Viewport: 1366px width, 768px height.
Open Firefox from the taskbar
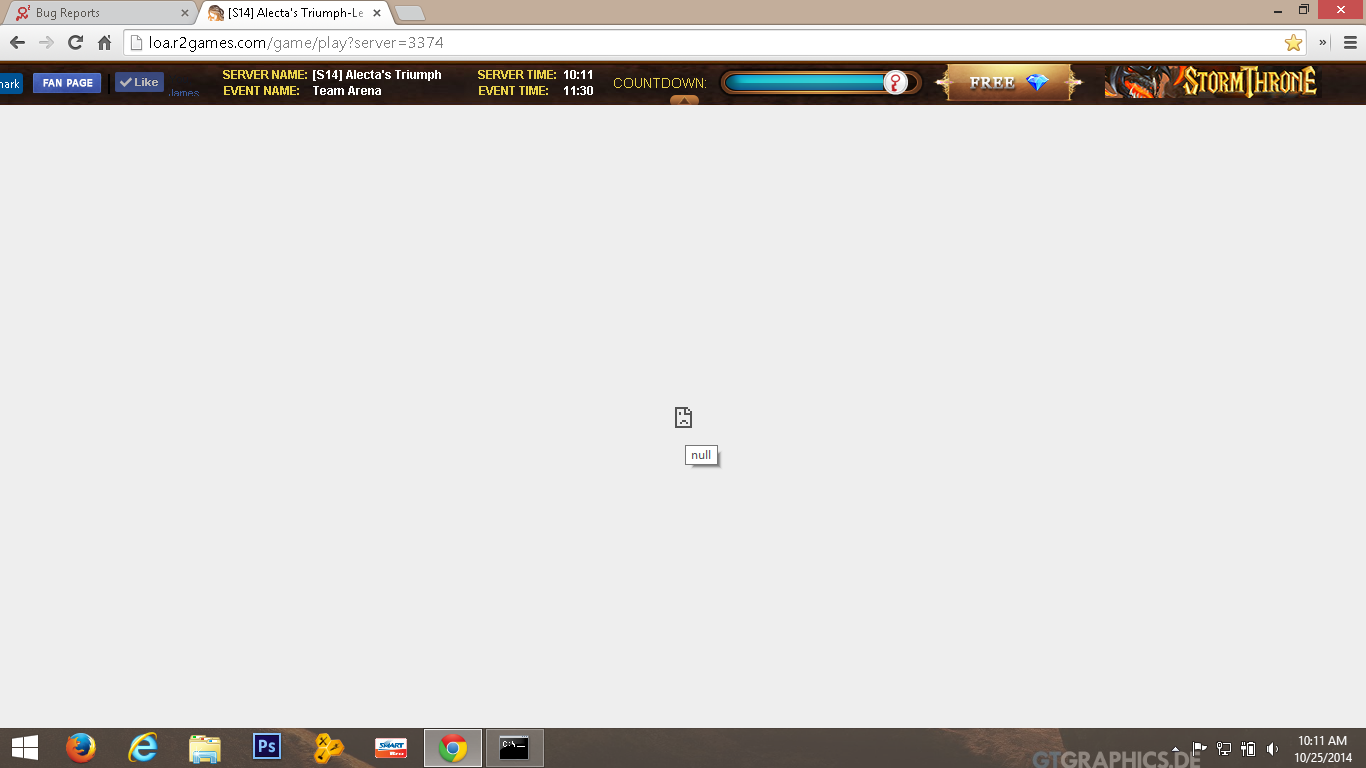[x=80, y=747]
